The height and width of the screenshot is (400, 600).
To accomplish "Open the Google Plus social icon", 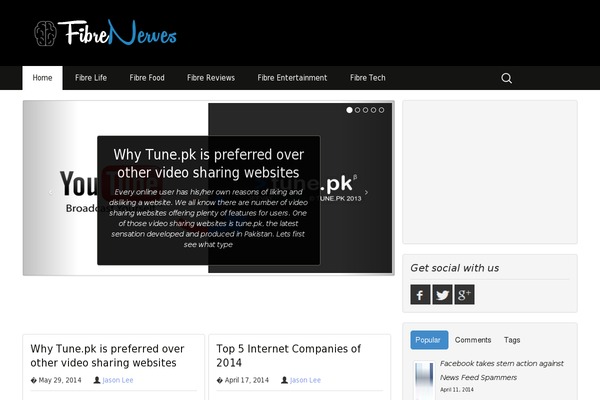I will coord(464,295).
